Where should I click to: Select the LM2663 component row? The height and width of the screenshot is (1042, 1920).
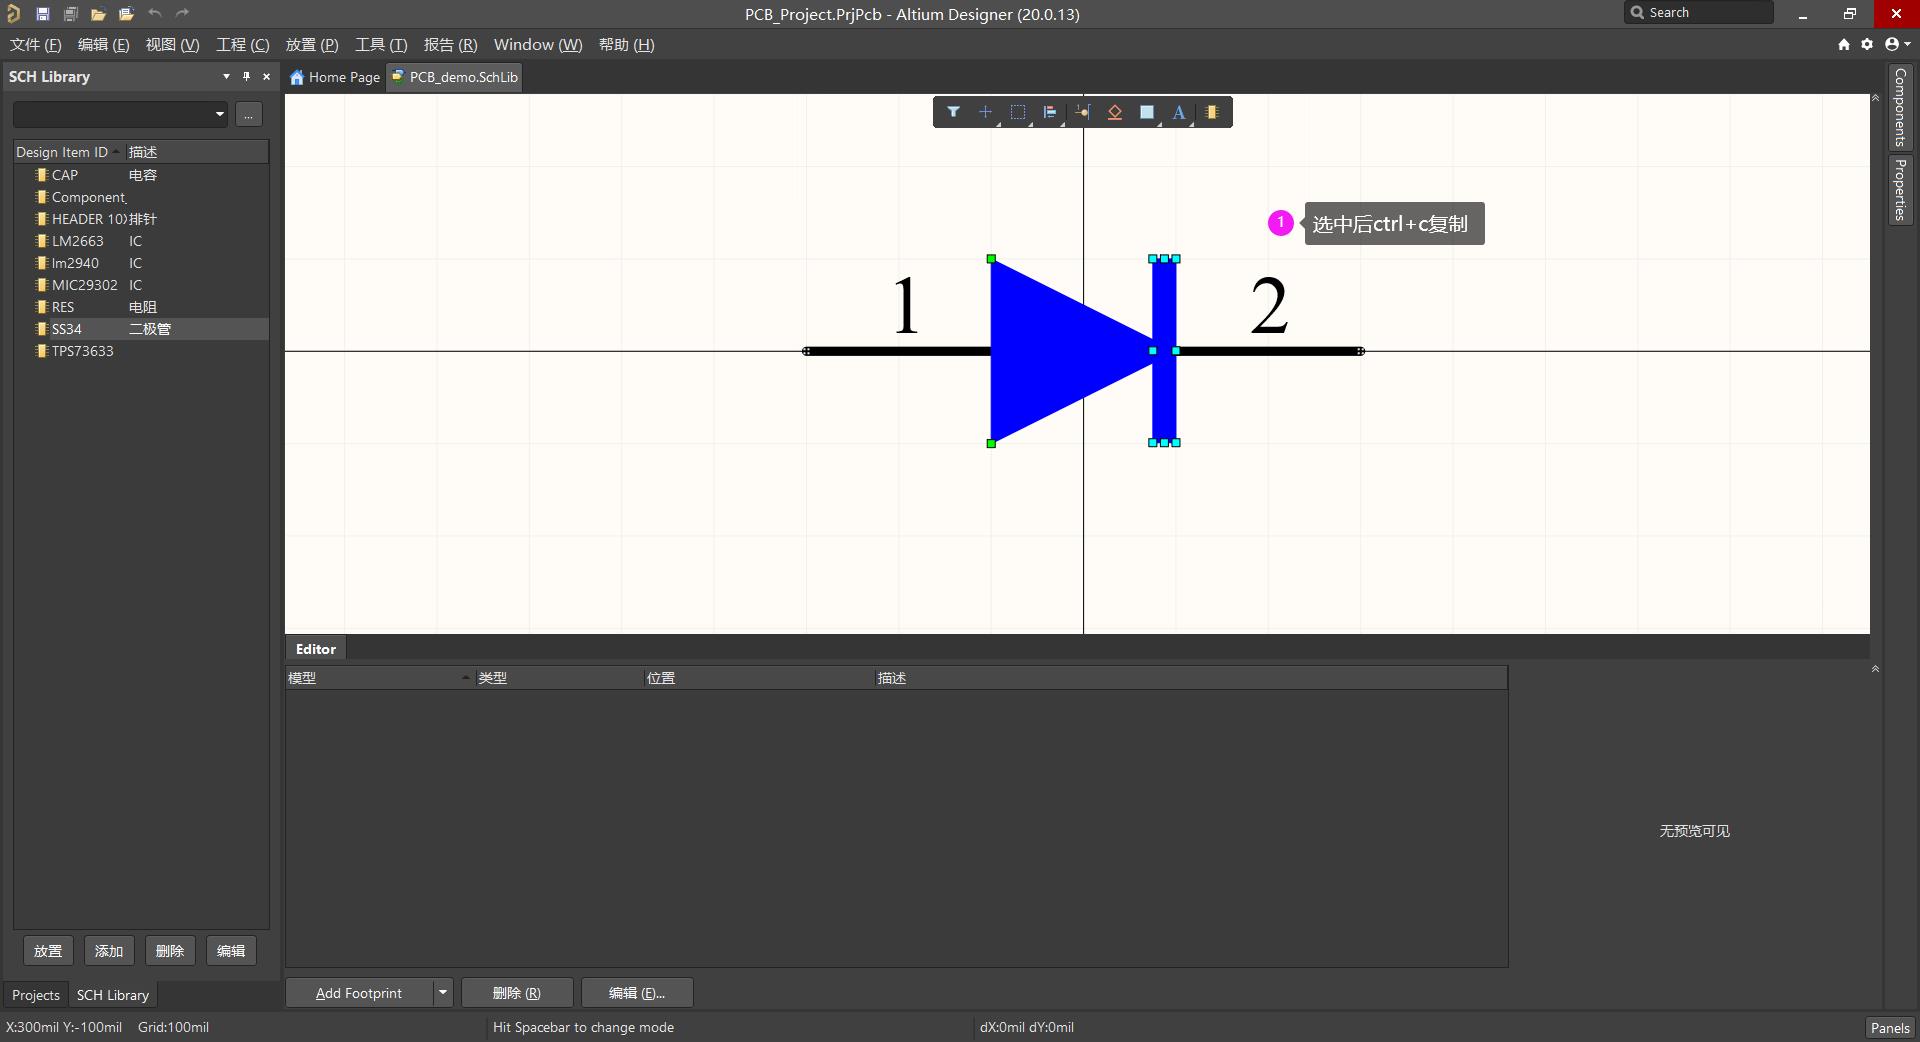pos(141,241)
